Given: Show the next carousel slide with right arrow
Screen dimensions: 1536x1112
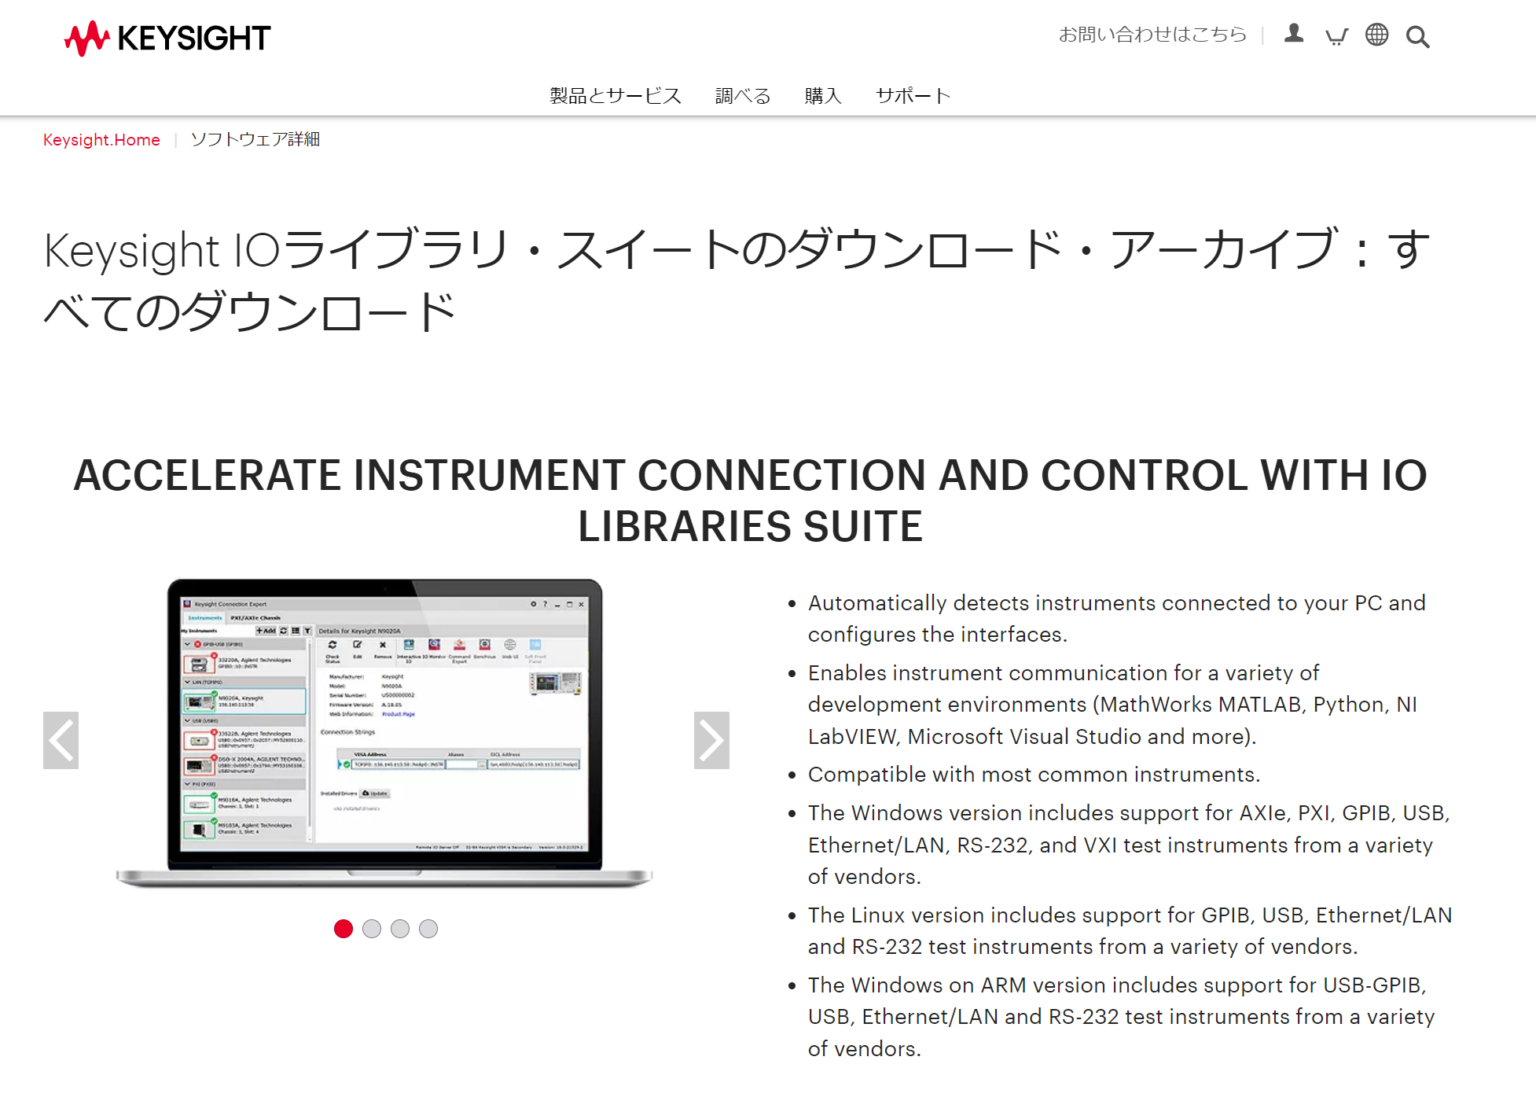Looking at the screenshot, I should [x=711, y=740].
